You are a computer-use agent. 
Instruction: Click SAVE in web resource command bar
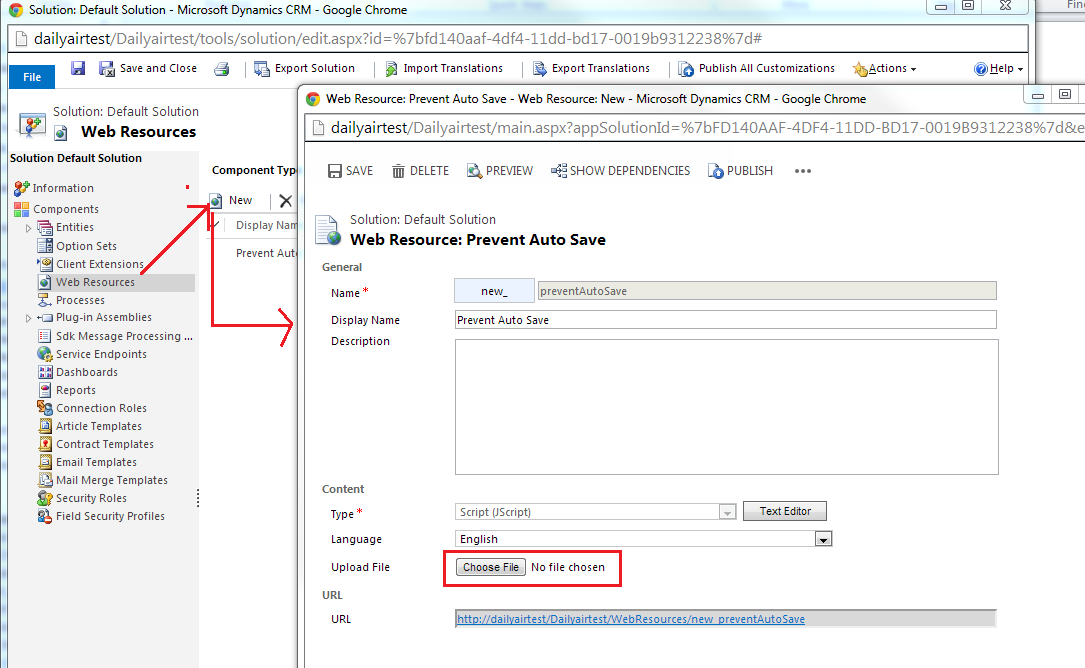(x=350, y=171)
